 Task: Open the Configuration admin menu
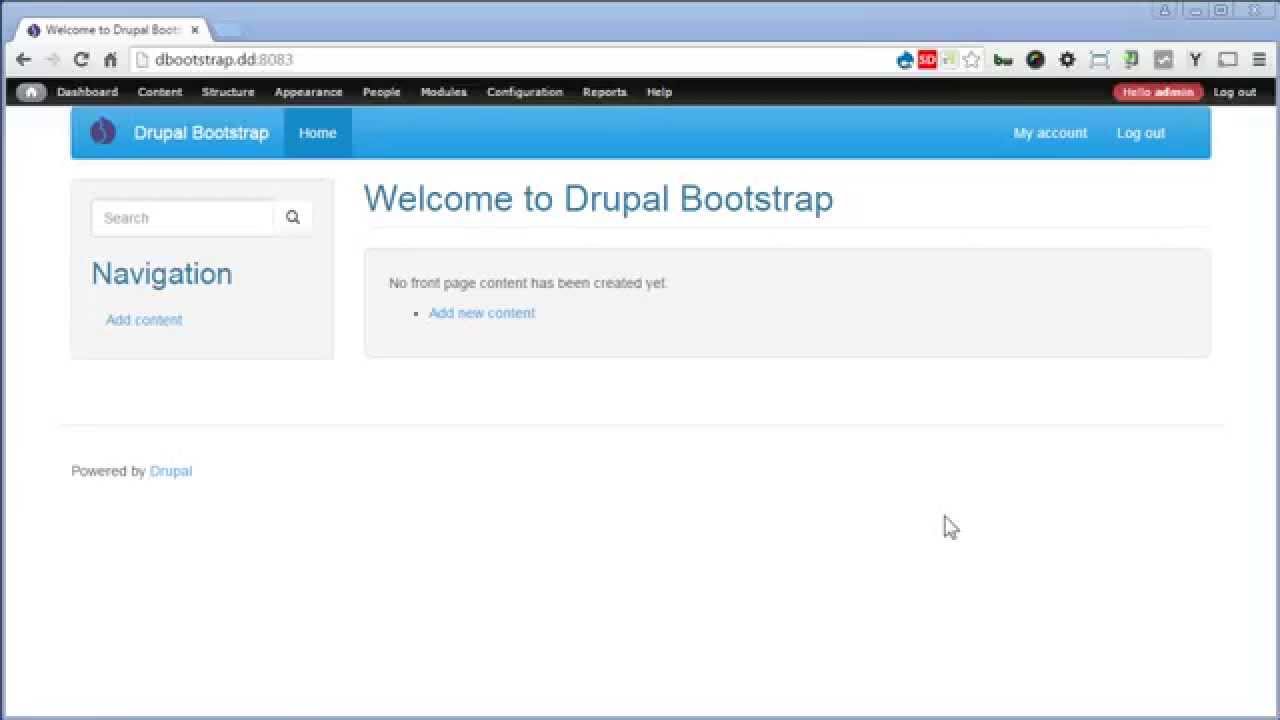(x=525, y=92)
